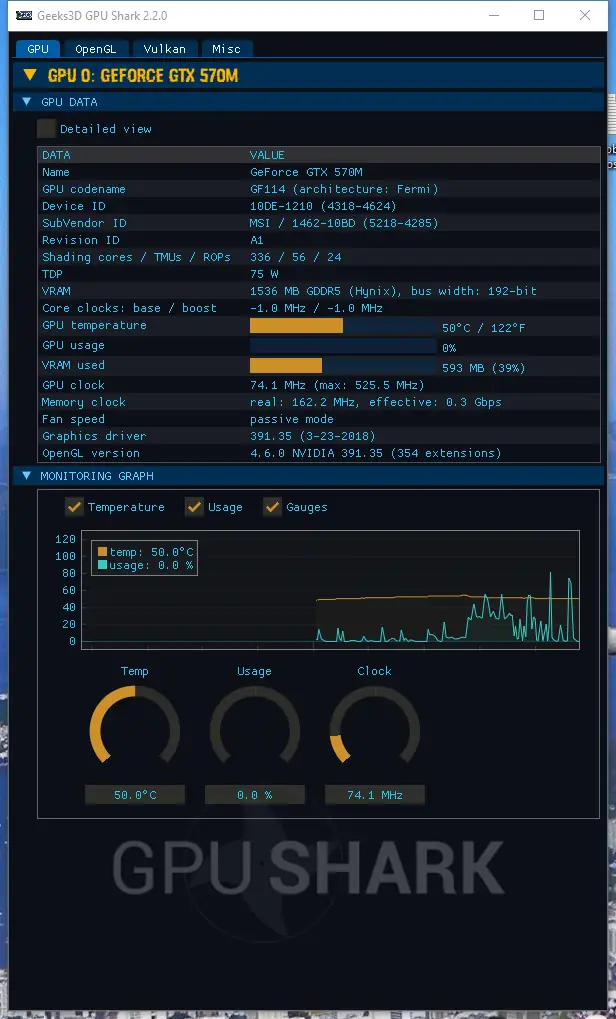Viewport: 616px width, 1019px height.
Task: Minimize the GPU Shark window
Action: [493, 16]
